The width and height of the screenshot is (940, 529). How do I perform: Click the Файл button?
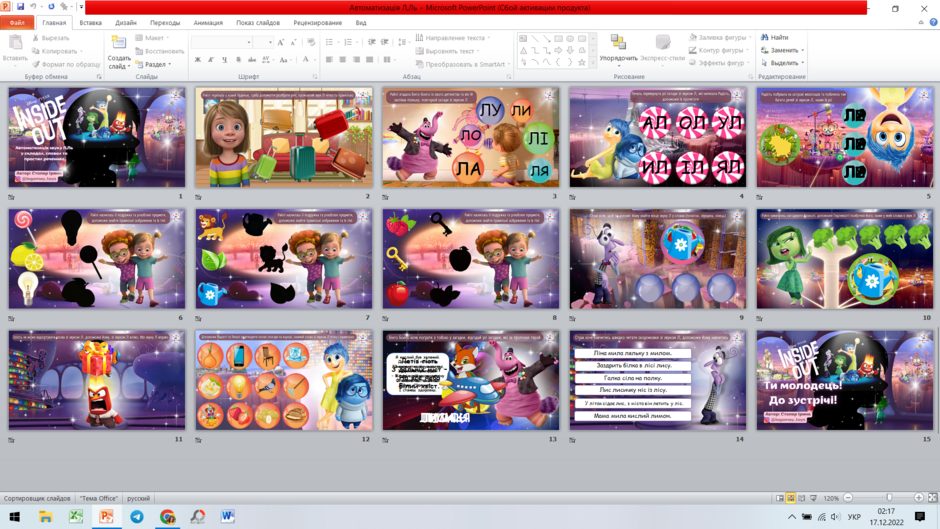tap(17, 23)
